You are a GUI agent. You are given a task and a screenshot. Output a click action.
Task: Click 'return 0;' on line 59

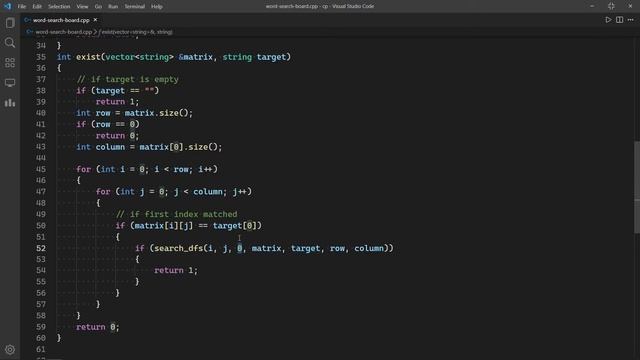98,327
